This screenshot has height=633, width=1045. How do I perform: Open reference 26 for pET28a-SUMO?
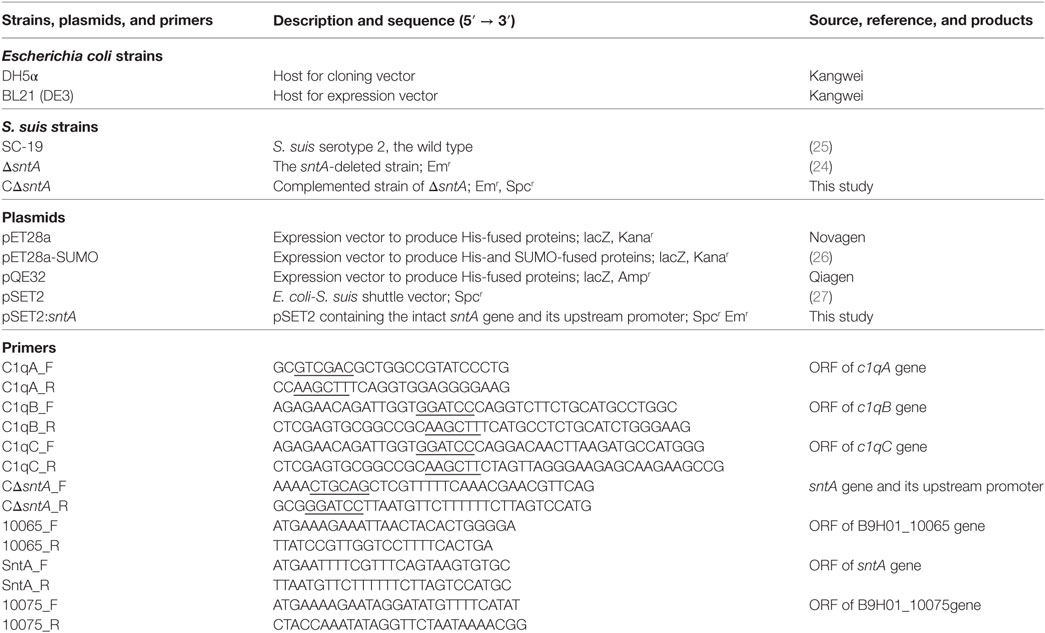[x=820, y=257]
